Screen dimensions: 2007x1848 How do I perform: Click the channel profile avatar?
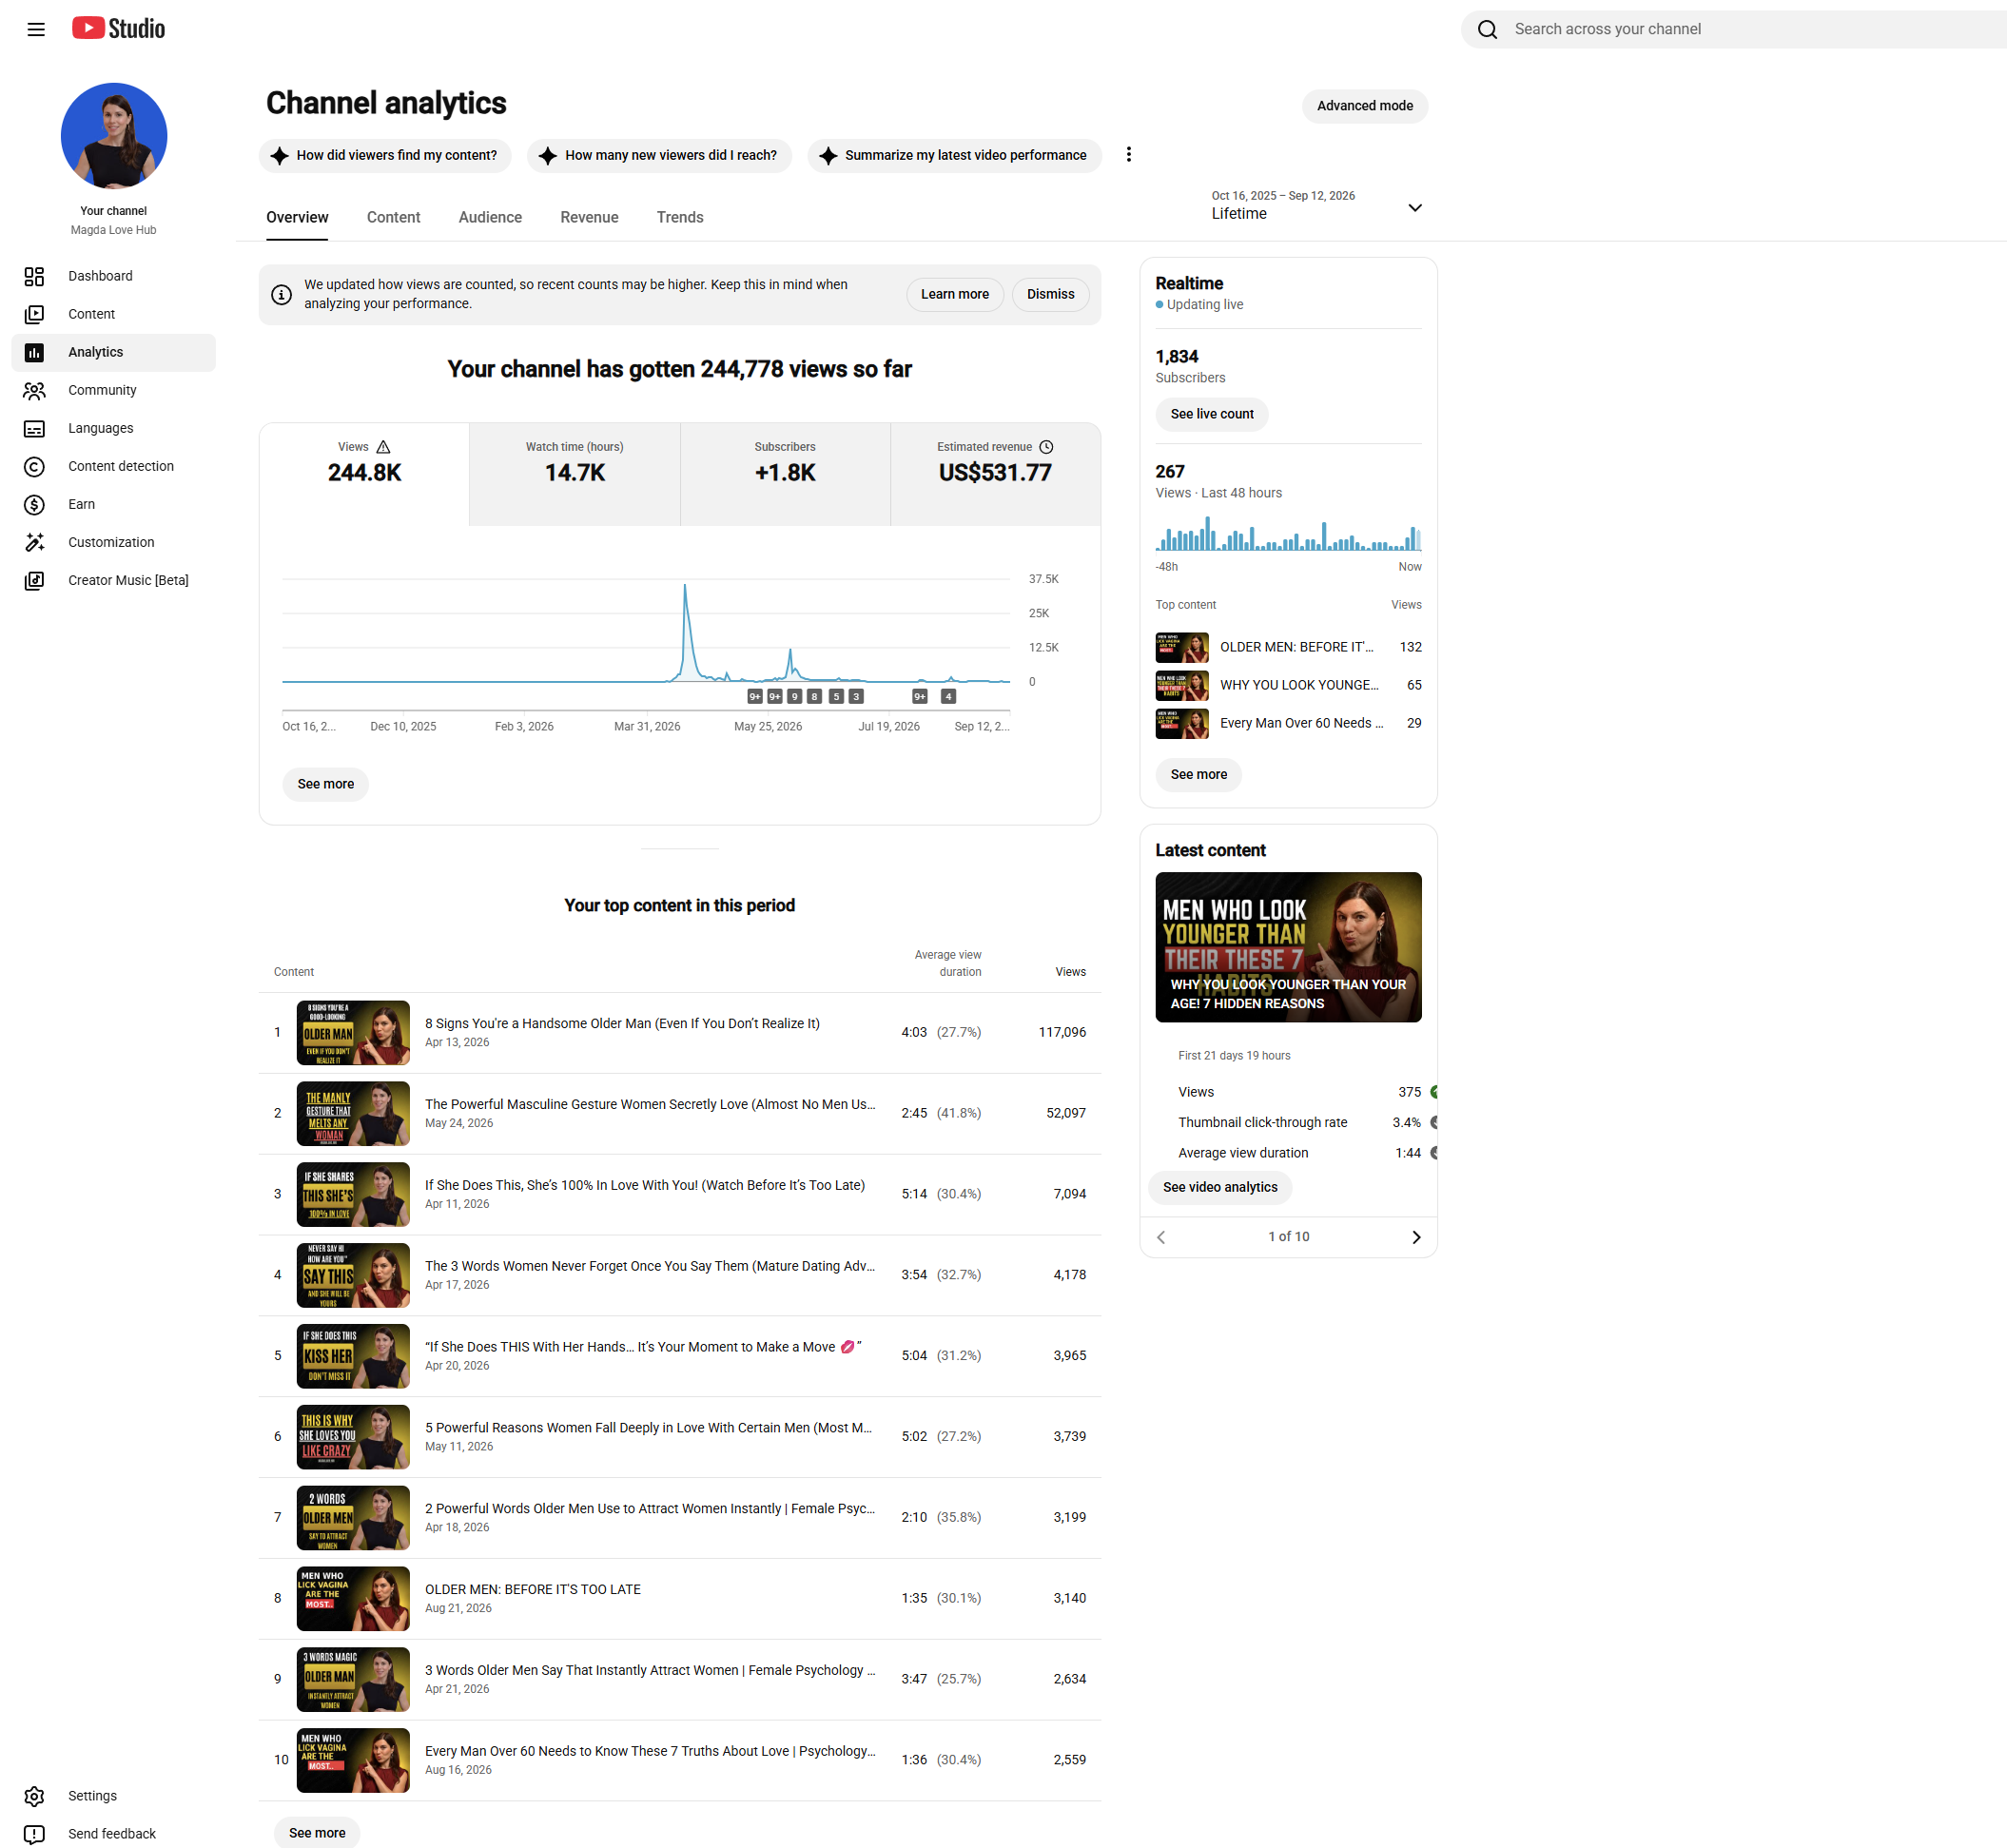coord(114,135)
